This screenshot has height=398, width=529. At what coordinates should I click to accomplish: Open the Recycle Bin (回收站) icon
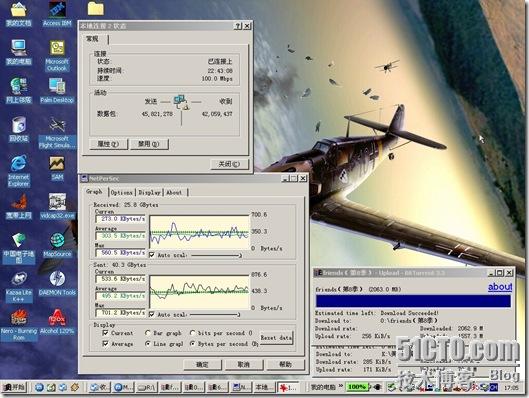19,129
